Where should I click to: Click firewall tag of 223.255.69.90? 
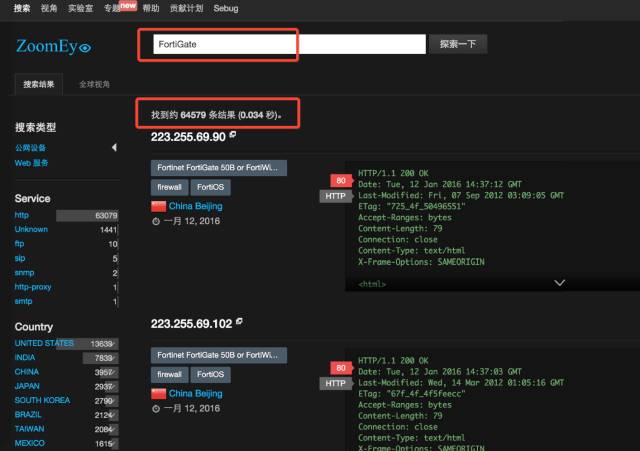pos(169,187)
